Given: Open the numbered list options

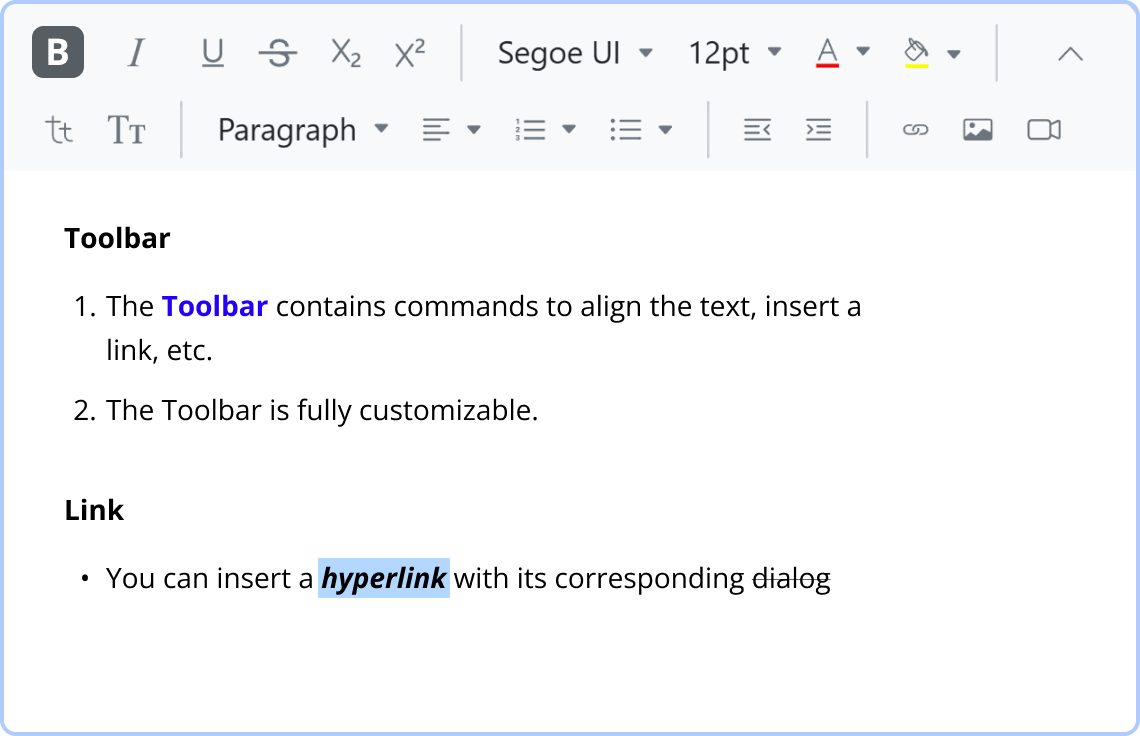Looking at the screenshot, I should point(568,129).
